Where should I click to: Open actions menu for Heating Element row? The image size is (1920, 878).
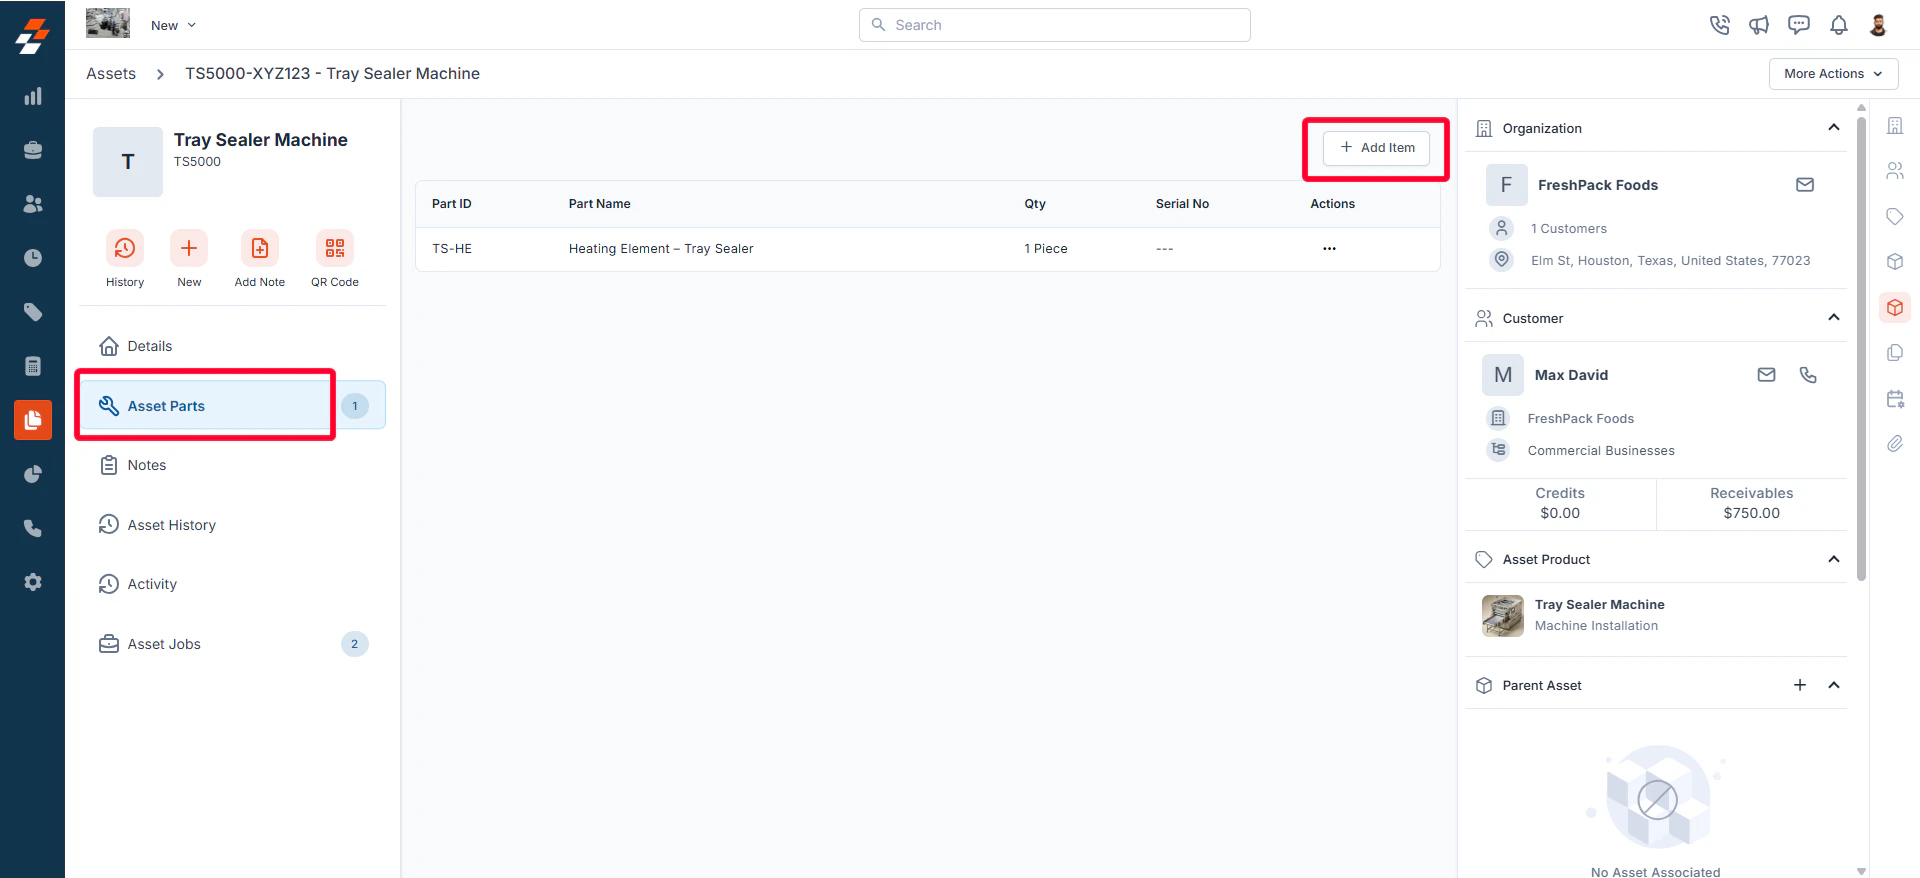[x=1329, y=249]
